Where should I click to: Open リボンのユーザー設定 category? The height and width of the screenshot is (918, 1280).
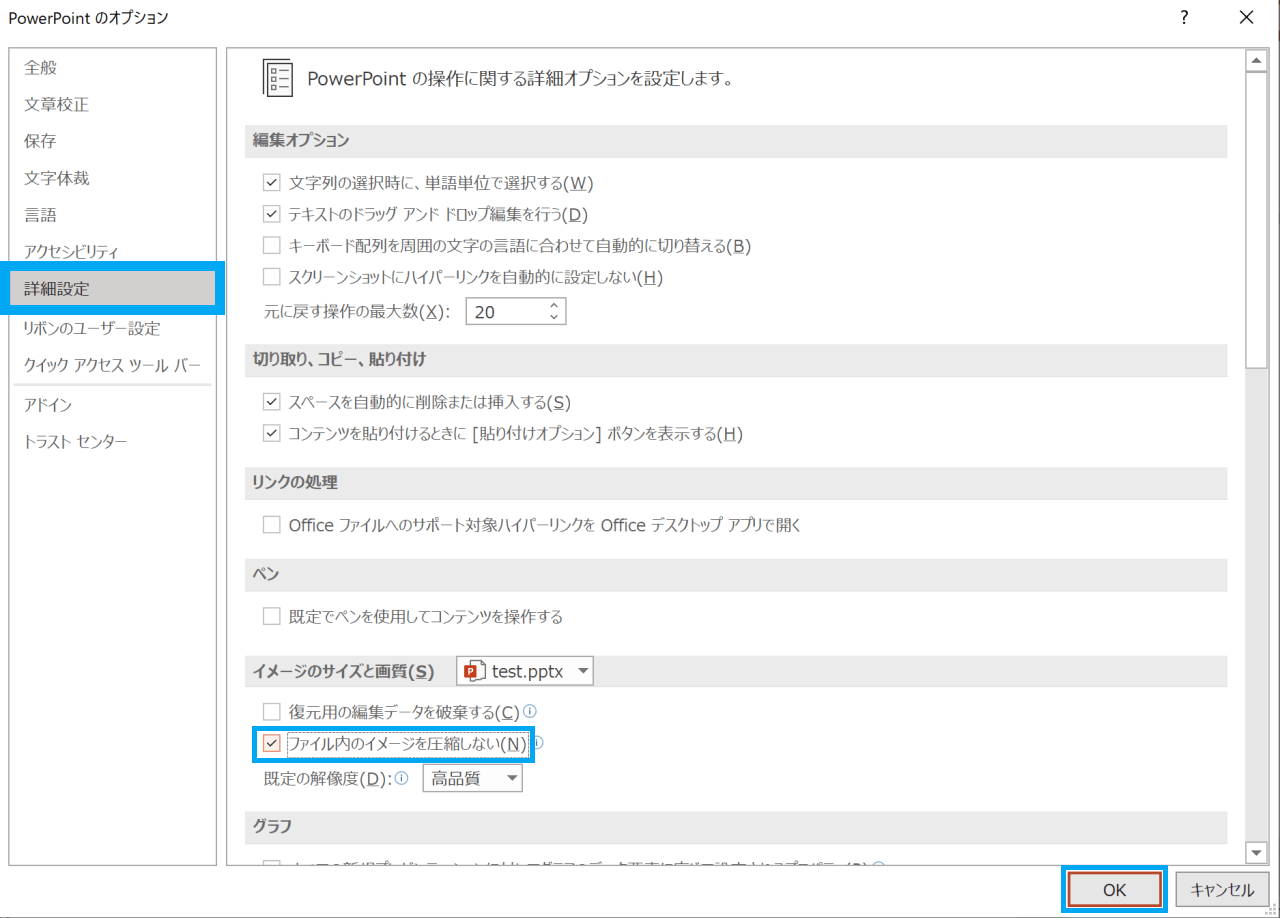click(92, 328)
